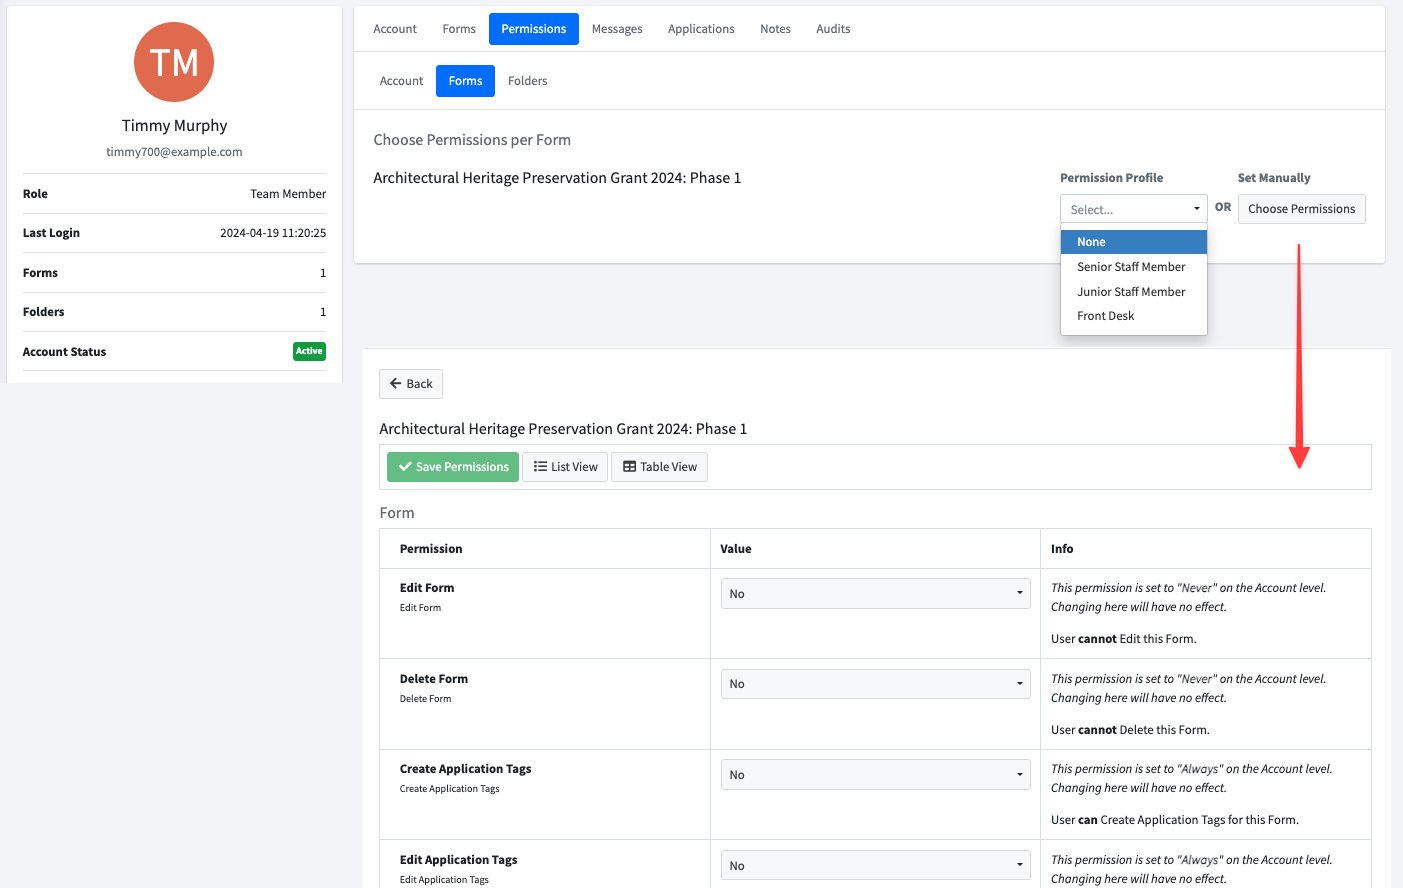Click 'User cannot Delete this Form' text
Image resolution: width=1403 pixels, height=888 pixels.
(x=1130, y=730)
